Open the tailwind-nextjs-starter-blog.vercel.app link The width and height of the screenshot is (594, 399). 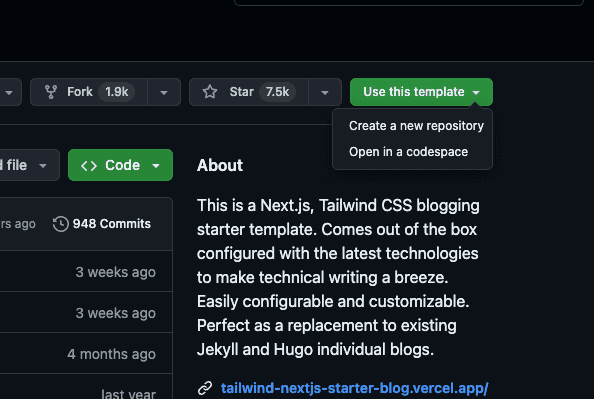pyautogui.click(x=354, y=388)
